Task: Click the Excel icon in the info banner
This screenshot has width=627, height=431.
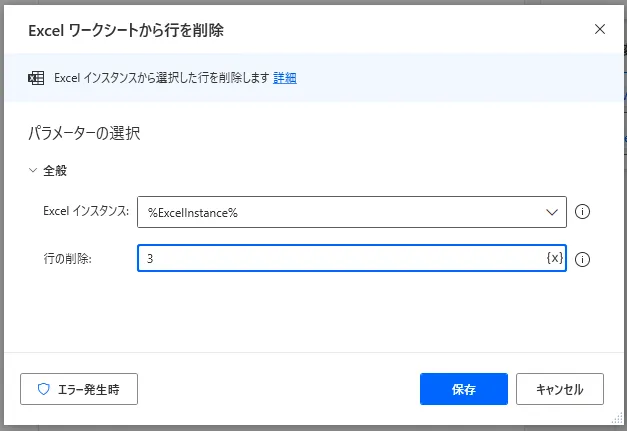Action: point(36,78)
